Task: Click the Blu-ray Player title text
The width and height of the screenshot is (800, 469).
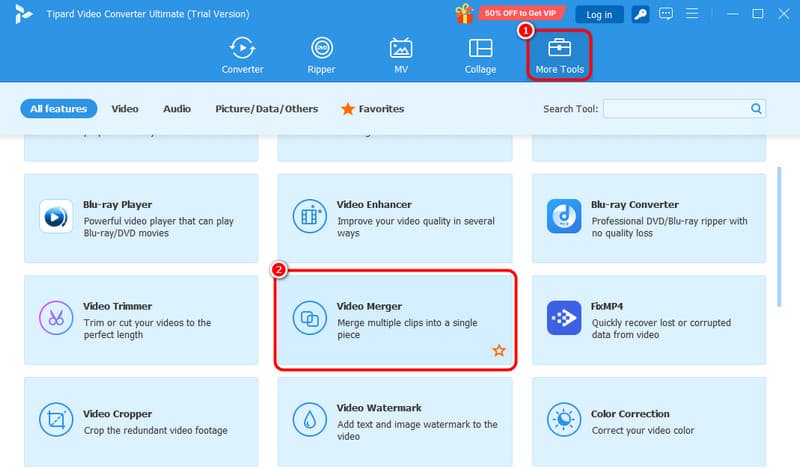Action: point(117,205)
